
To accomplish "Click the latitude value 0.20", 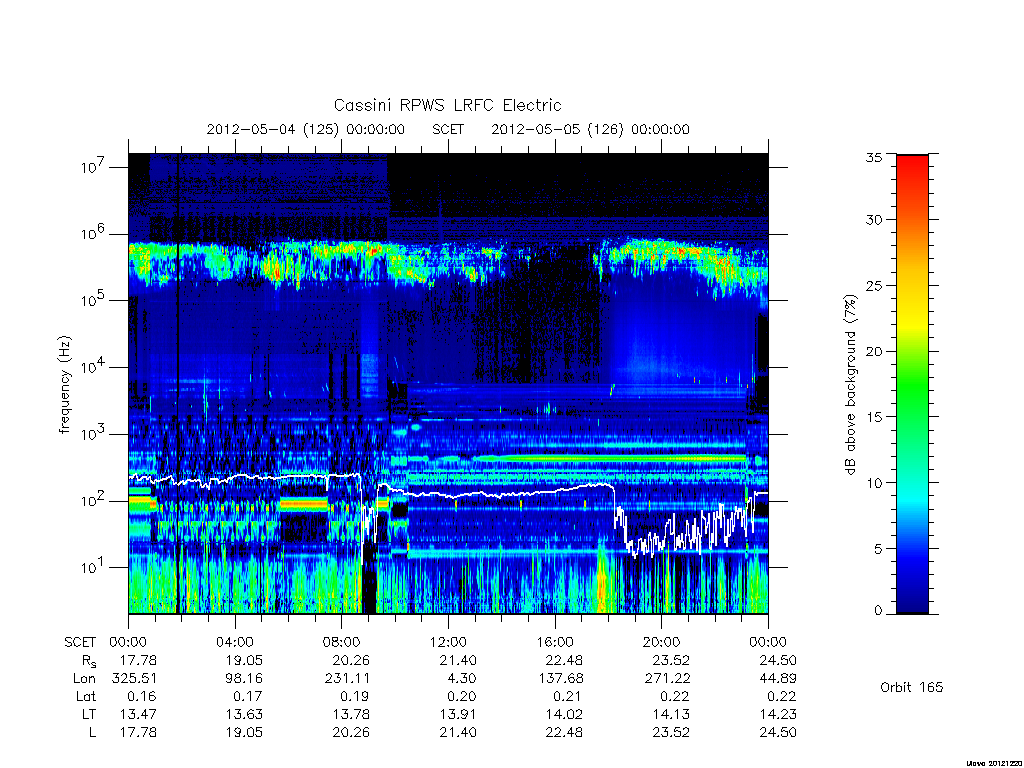I will point(462,696).
